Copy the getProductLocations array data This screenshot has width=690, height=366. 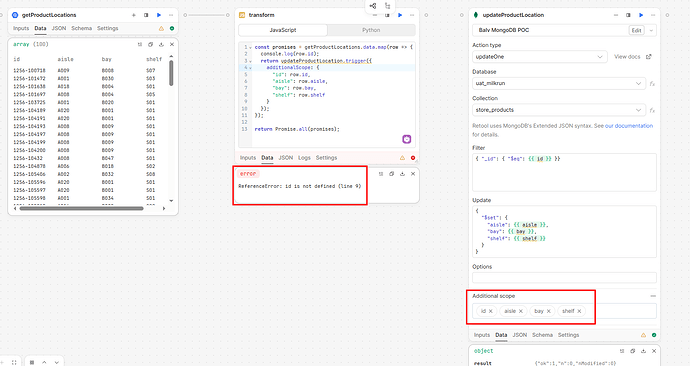pyautogui.click(x=150, y=44)
